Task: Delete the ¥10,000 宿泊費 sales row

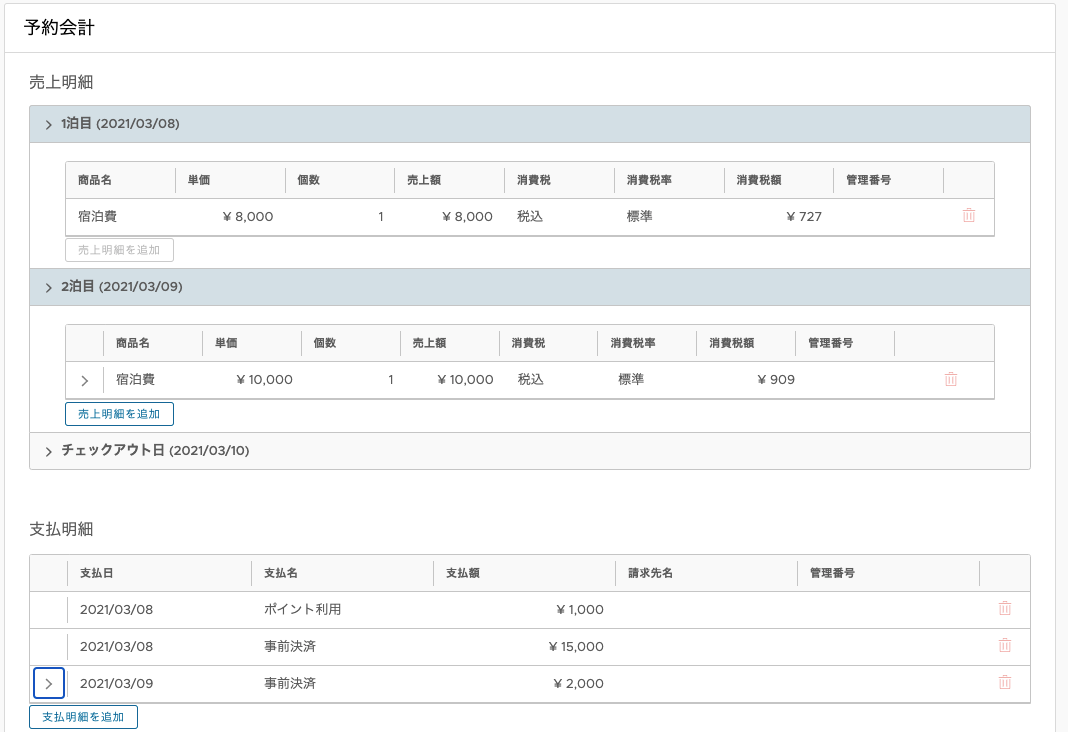Action: point(951,379)
